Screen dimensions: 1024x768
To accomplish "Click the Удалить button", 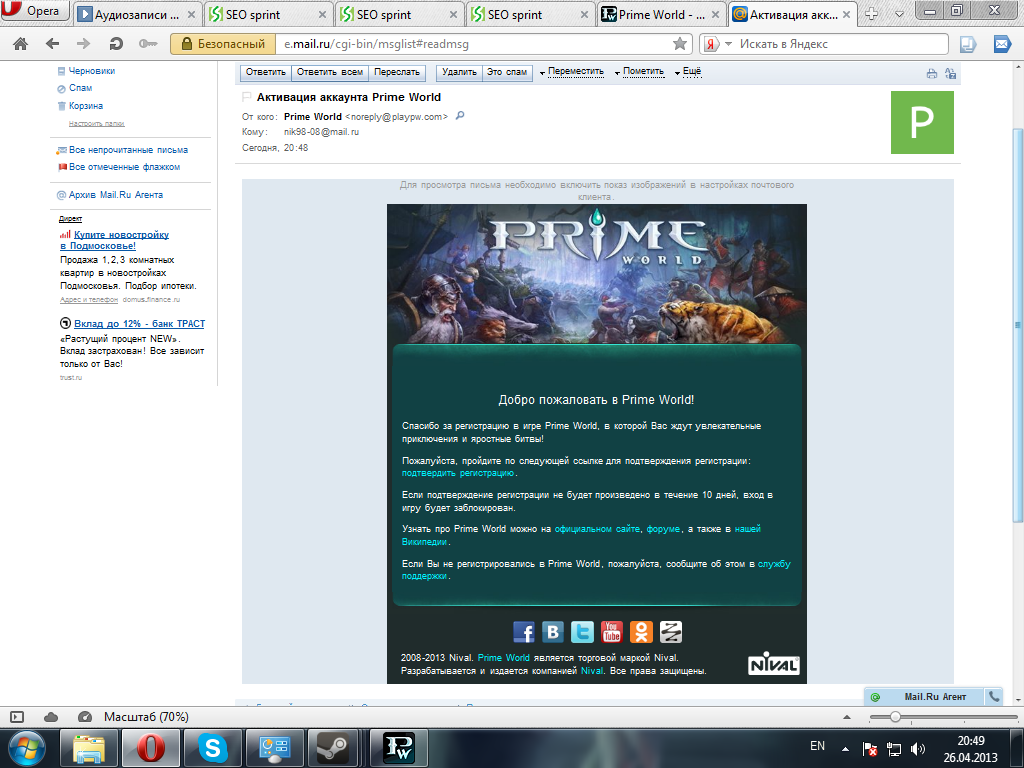I will tap(459, 72).
